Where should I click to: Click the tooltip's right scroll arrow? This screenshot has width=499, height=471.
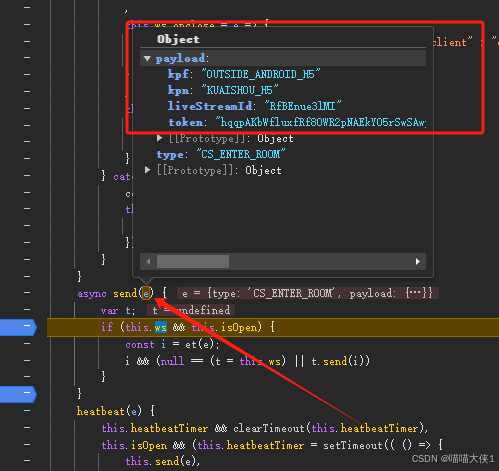tap(417, 262)
